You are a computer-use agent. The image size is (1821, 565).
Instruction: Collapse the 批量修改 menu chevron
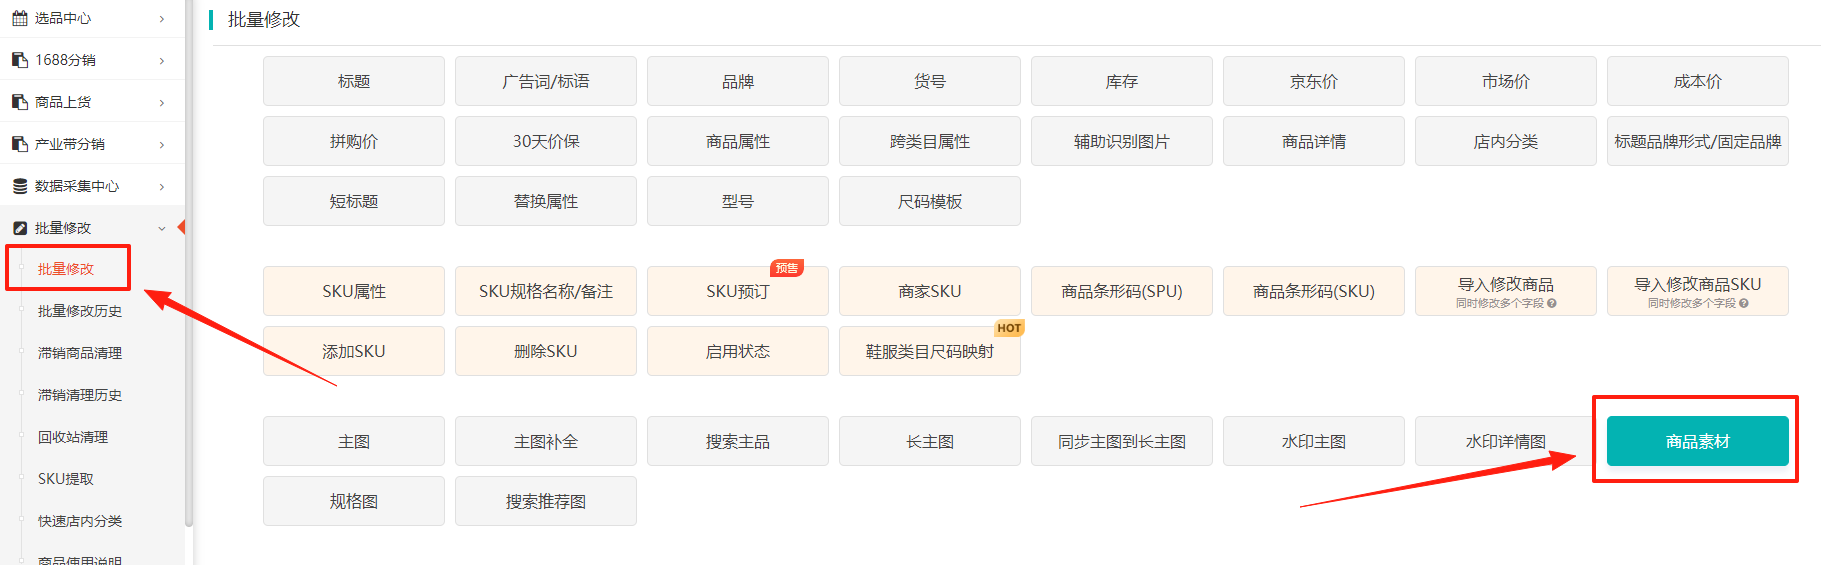[x=162, y=228]
